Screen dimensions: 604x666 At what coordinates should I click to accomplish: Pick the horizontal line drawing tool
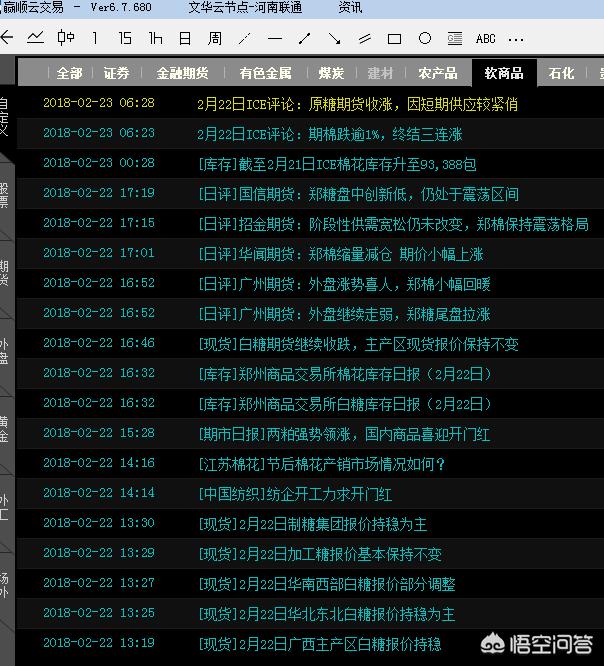(275, 39)
